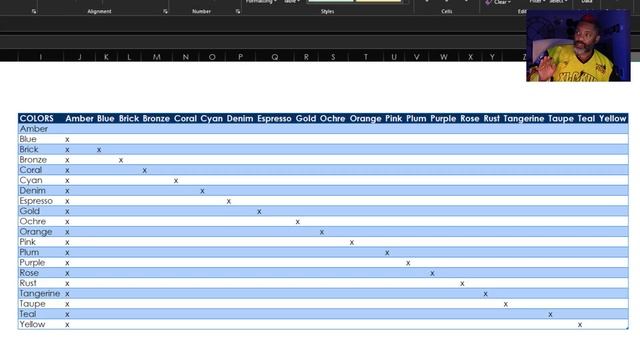Image resolution: width=640 pixels, height=360 pixels.
Task: Select the Taupe row label cell
Action: point(41,304)
